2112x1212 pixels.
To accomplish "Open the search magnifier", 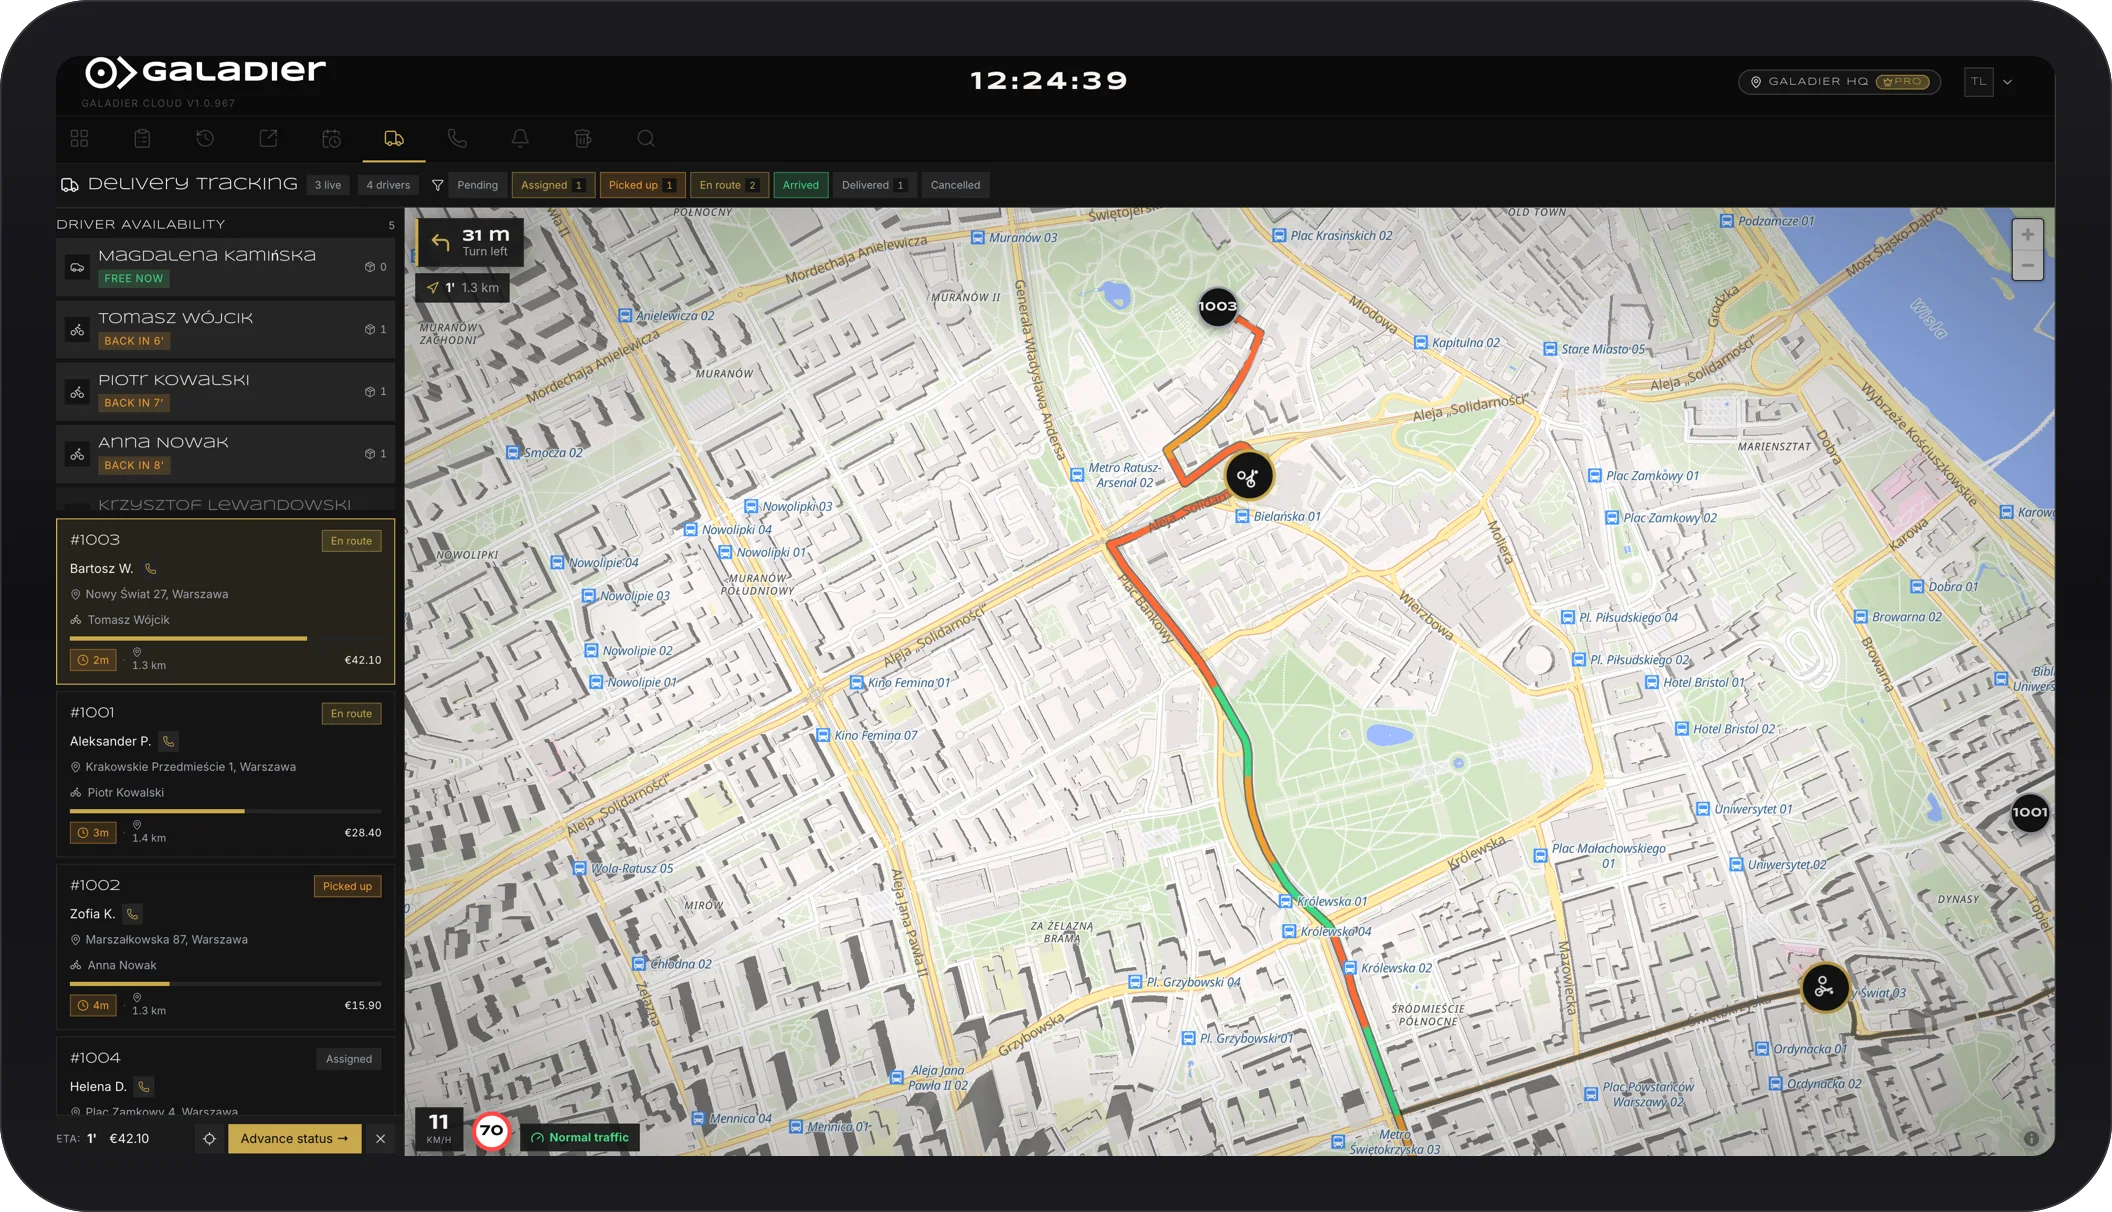I will (646, 139).
